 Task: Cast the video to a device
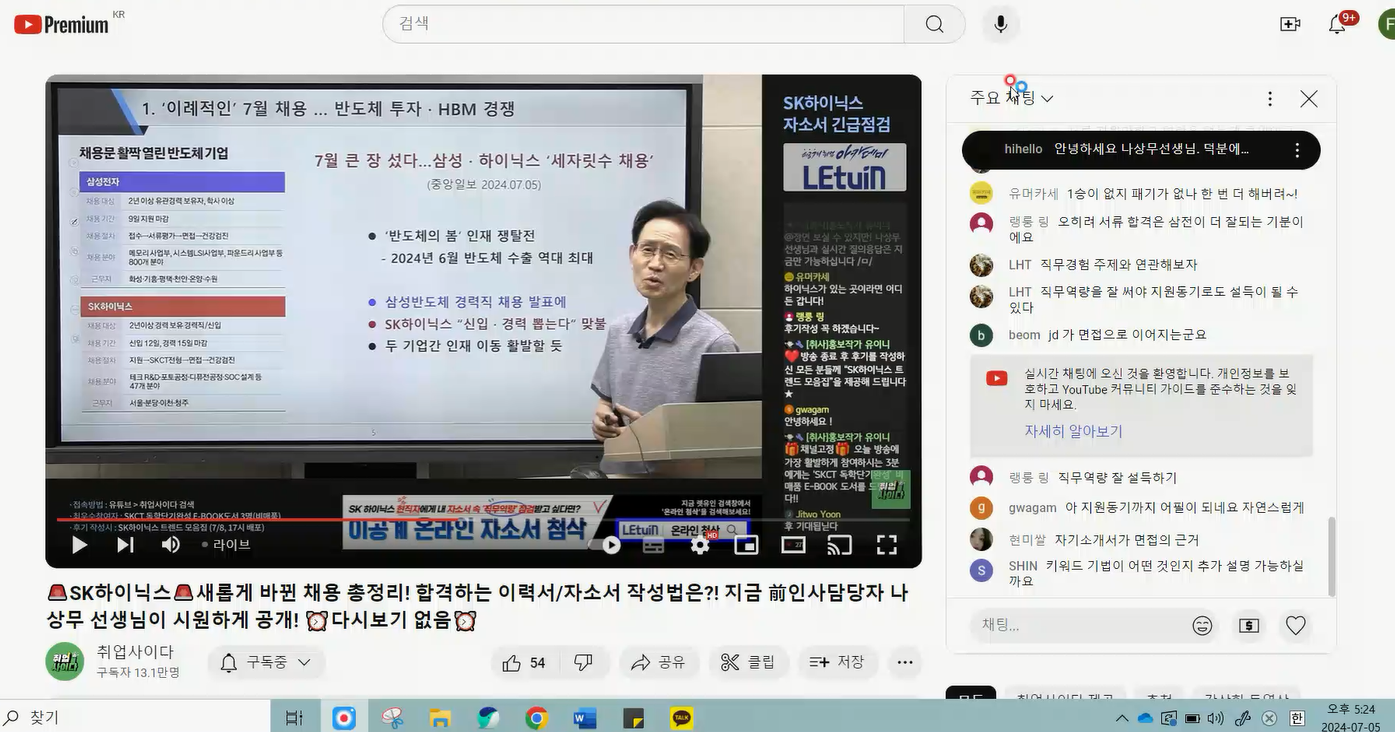[x=840, y=545]
